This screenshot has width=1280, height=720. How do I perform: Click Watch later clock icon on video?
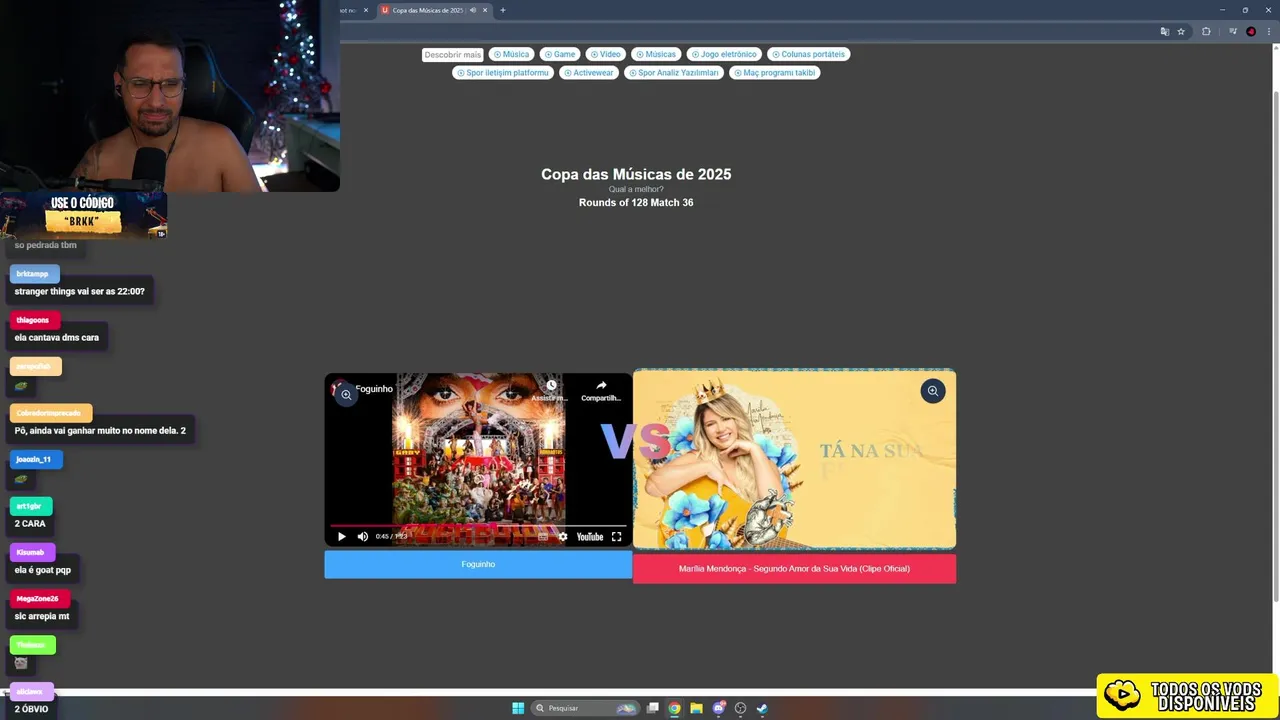coord(550,385)
